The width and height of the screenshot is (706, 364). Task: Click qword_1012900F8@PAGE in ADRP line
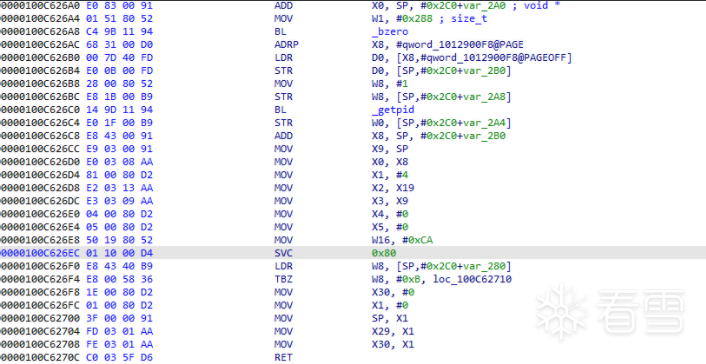(460, 45)
